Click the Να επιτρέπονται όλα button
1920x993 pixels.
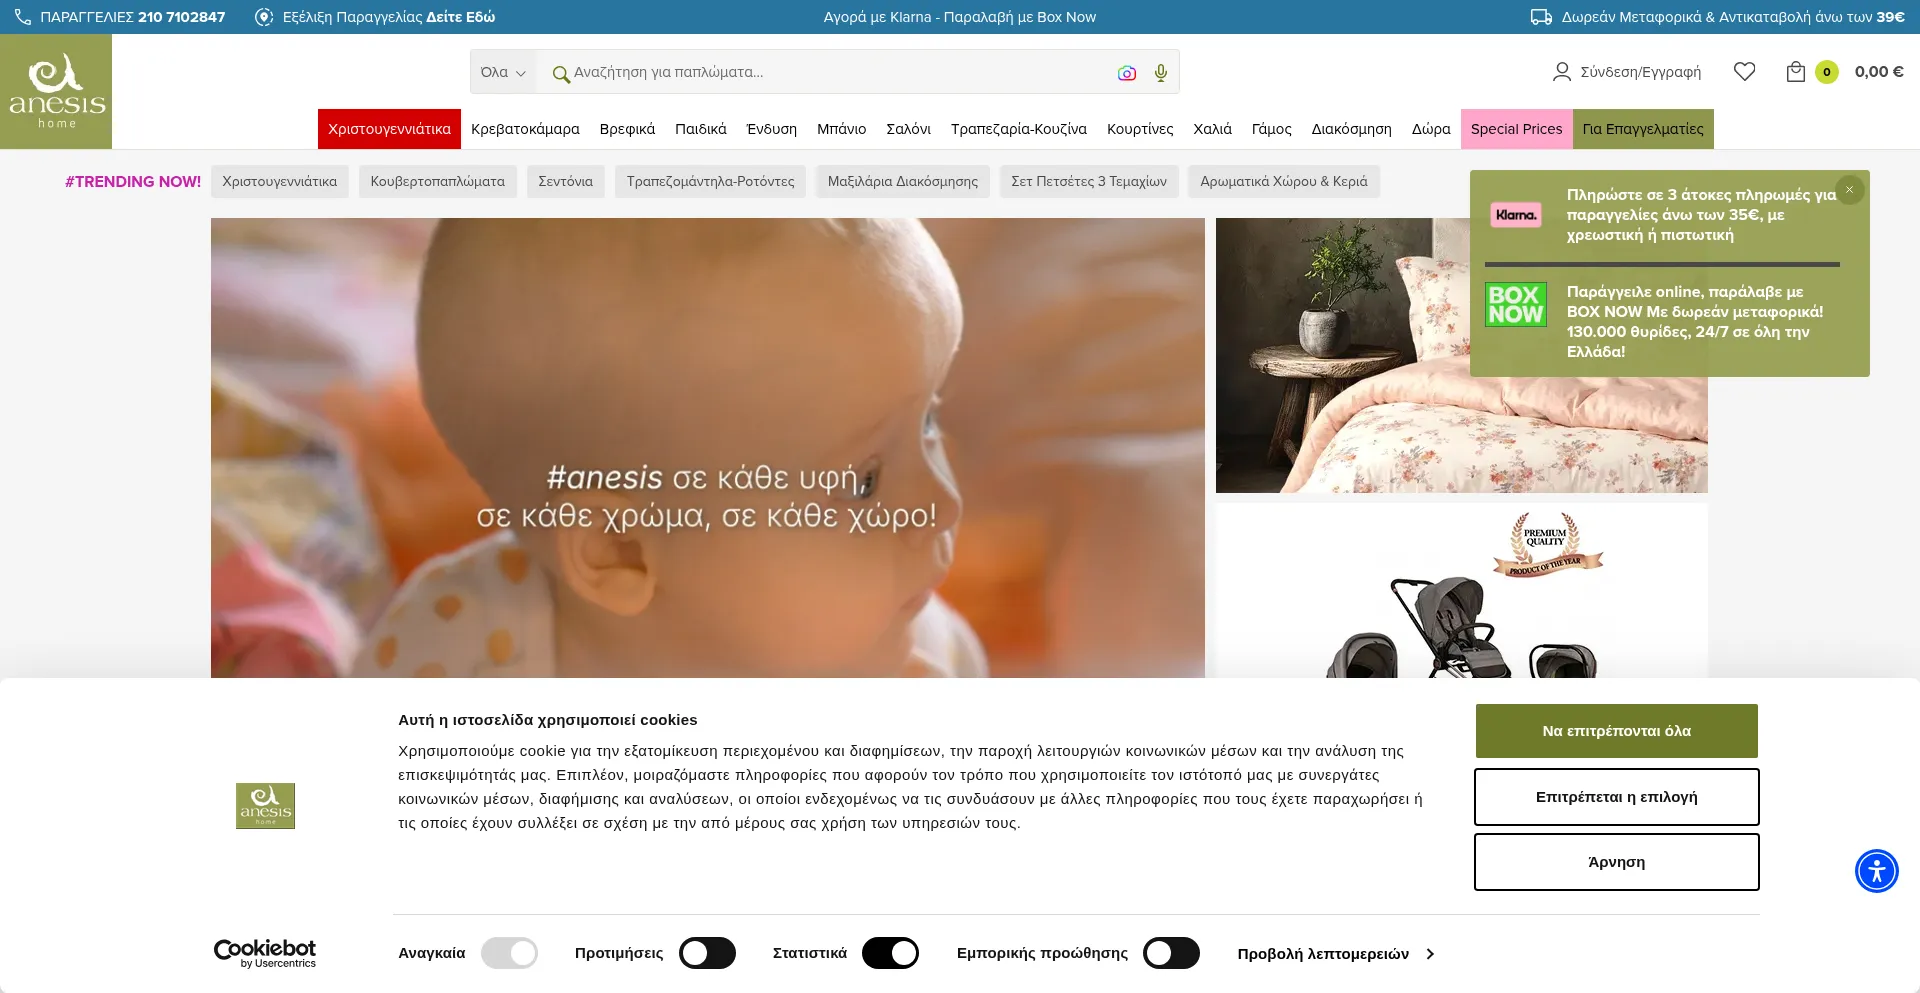coord(1616,731)
